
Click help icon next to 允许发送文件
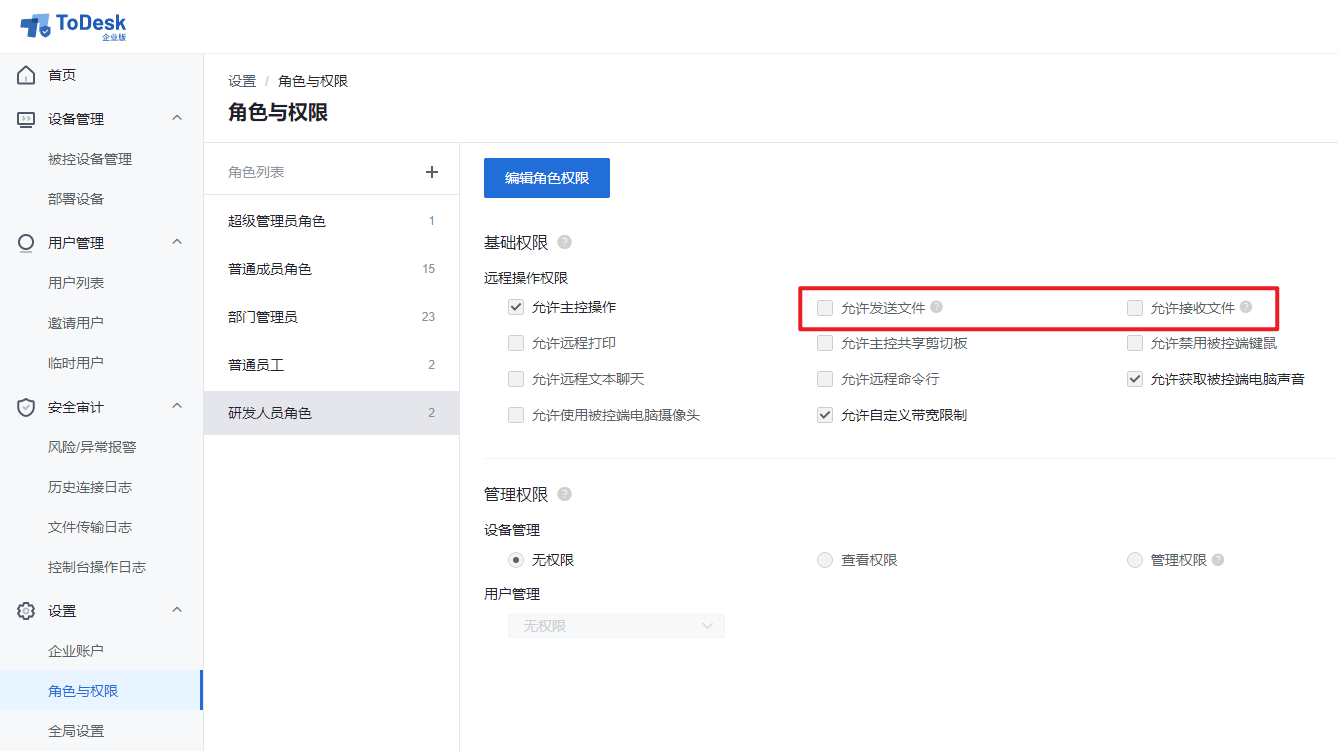tap(937, 307)
